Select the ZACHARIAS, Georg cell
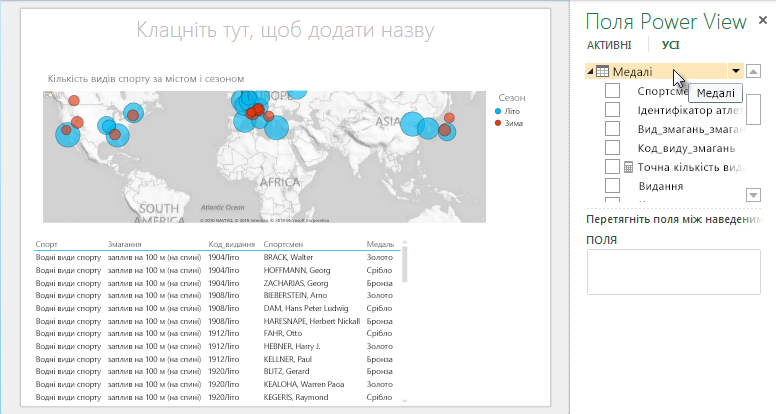This screenshot has height=414, width=776. (x=295, y=283)
